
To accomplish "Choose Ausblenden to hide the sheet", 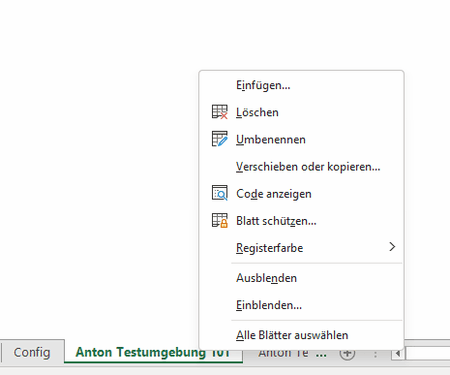I will 301,278.
